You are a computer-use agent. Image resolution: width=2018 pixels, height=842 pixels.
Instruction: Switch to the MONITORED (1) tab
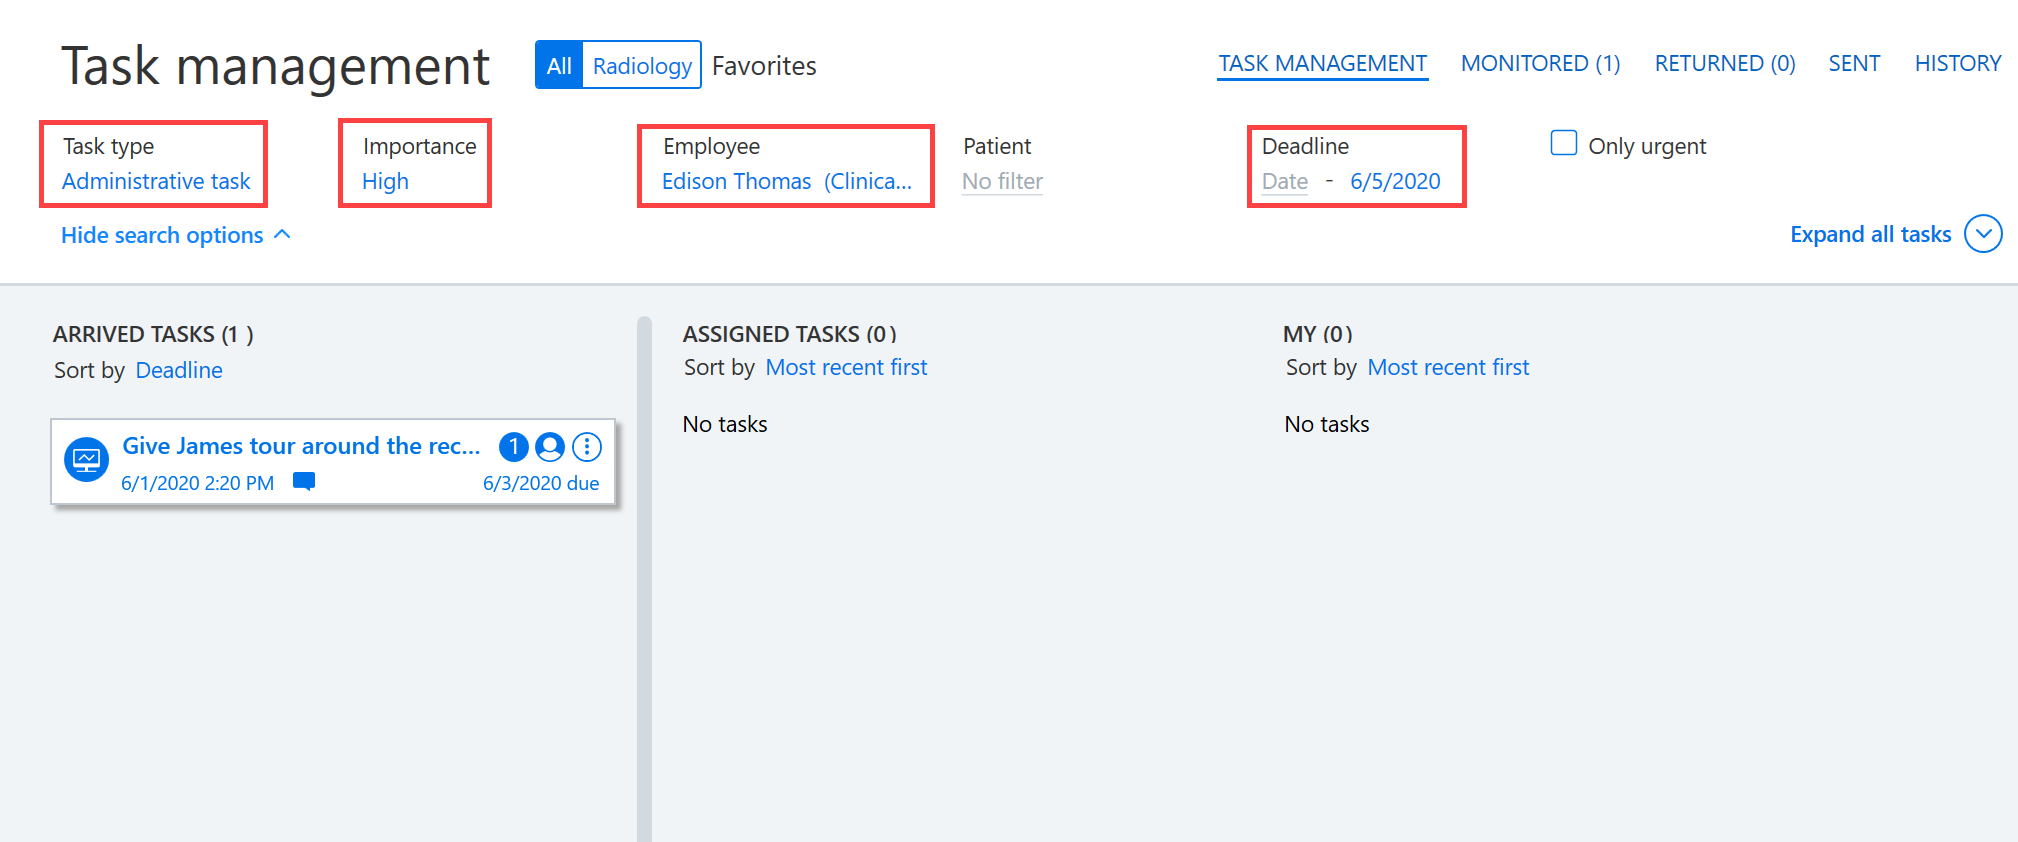[1540, 63]
